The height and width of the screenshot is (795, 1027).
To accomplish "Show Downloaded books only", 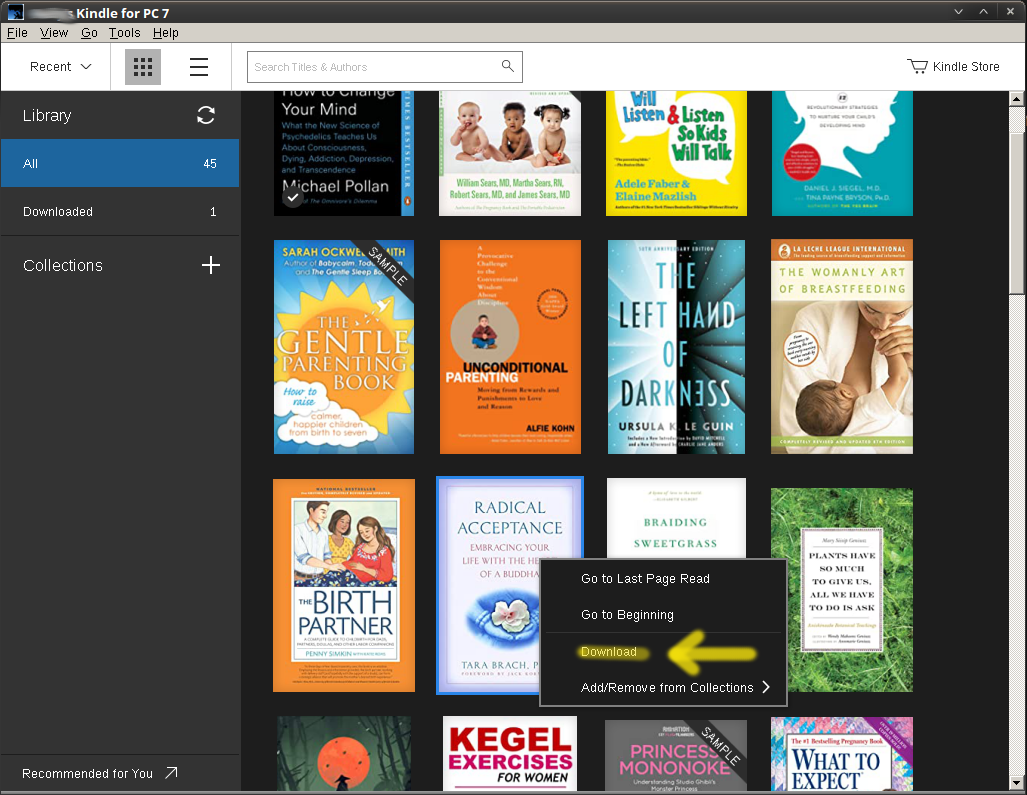I will tap(120, 212).
